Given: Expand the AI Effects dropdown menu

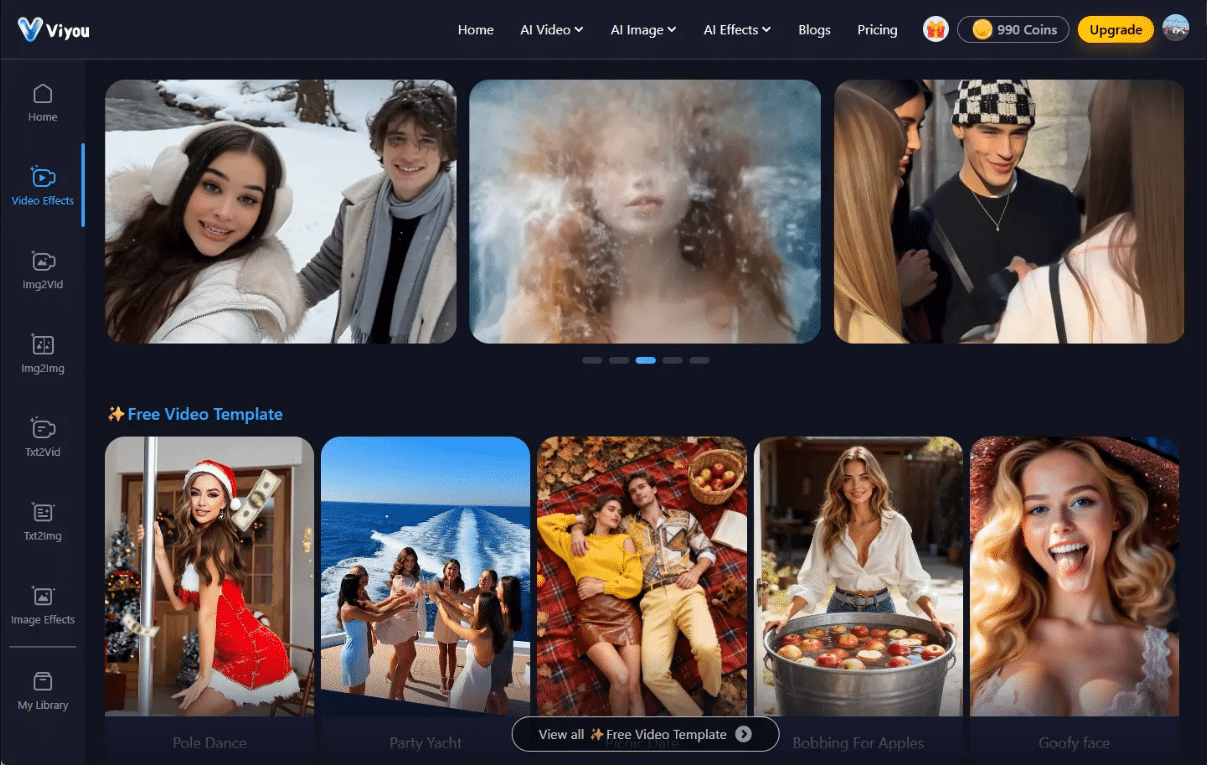Looking at the screenshot, I should click(x=737, y=30).
